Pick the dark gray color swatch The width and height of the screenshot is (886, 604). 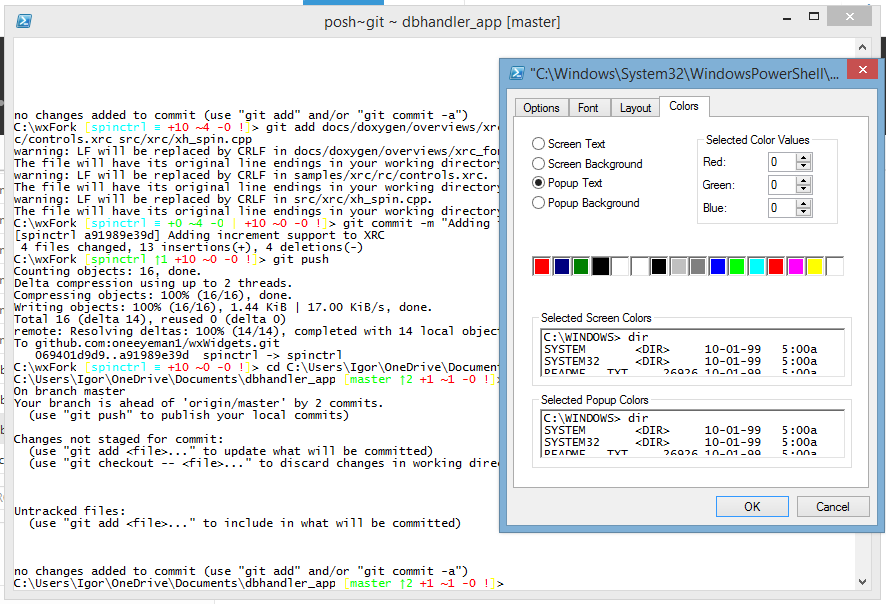click(698, 266)
